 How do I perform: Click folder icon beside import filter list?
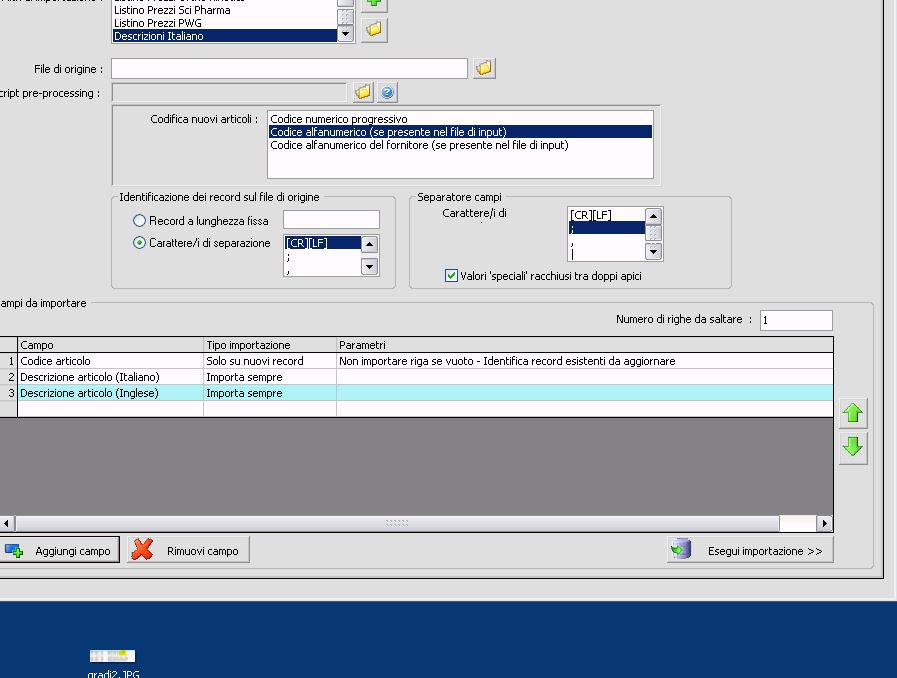tap(374, 29)
